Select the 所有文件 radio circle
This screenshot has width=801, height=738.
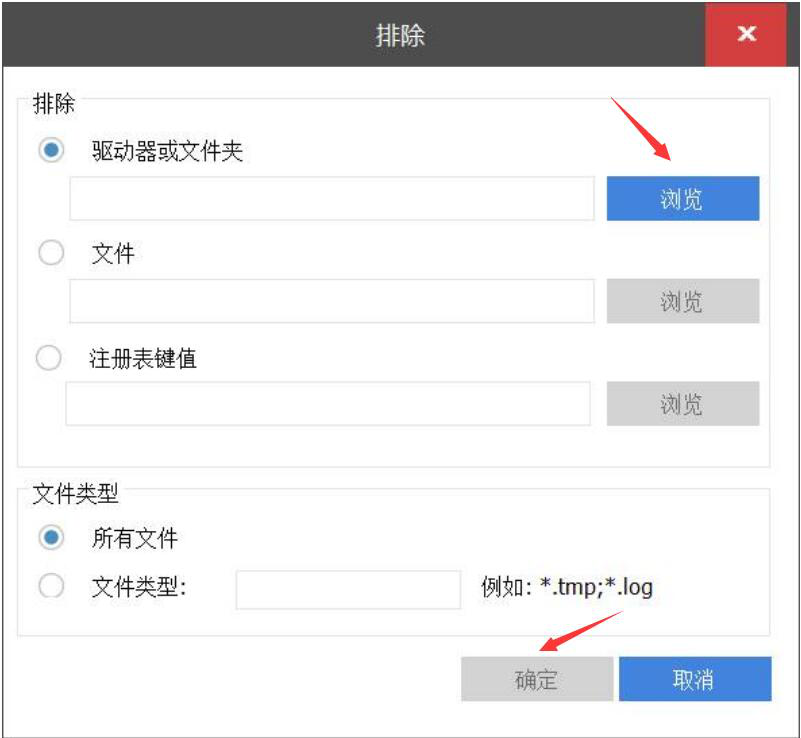(50, 537)
